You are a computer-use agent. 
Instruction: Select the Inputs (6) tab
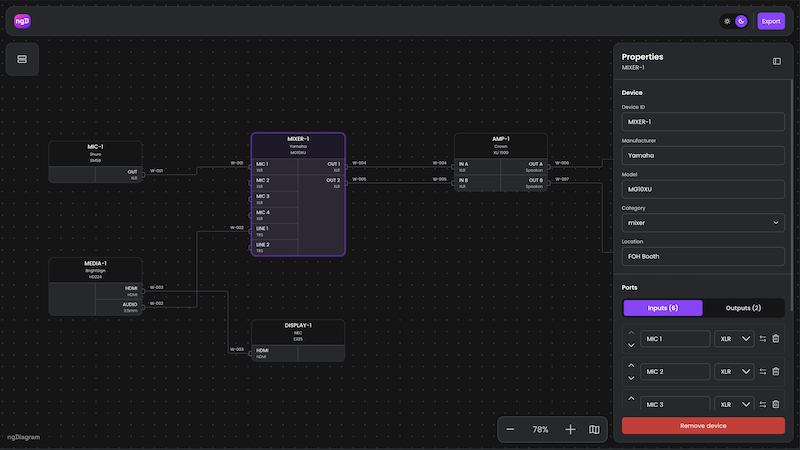[663, 308]
